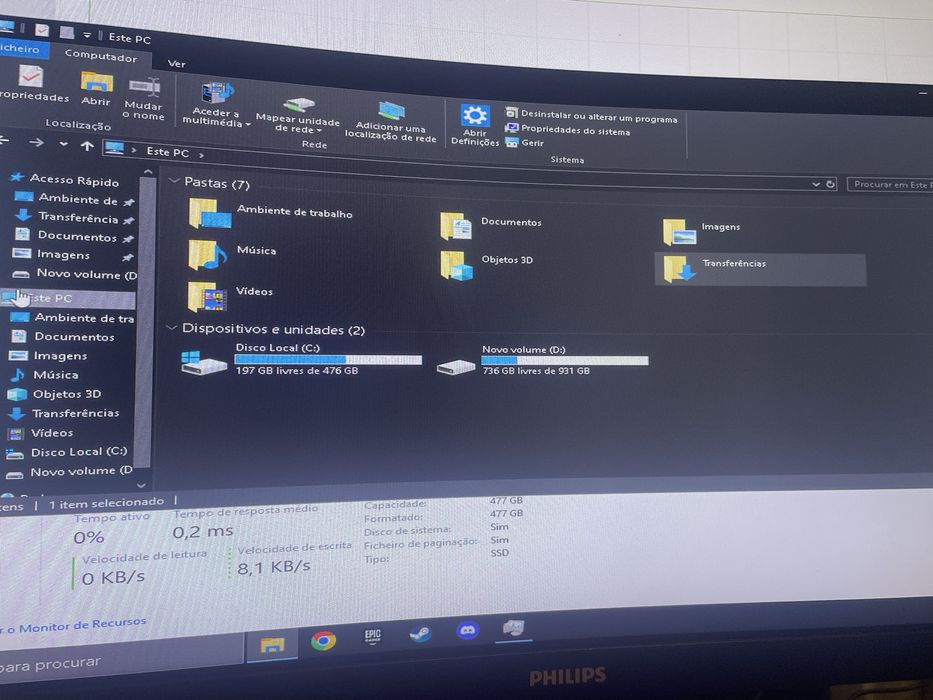Collapse Dispositivos e unidades group
This screenshot has width=933, height=700.
pos(171,327)
